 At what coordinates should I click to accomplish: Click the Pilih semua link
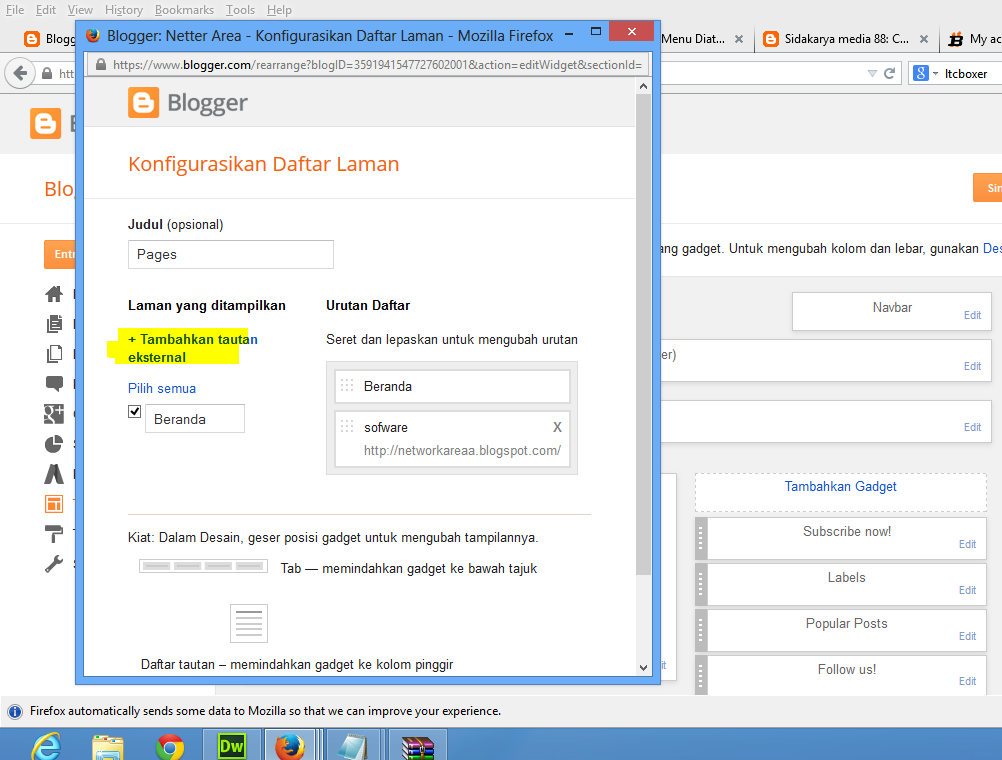click(x=162, y=388)
